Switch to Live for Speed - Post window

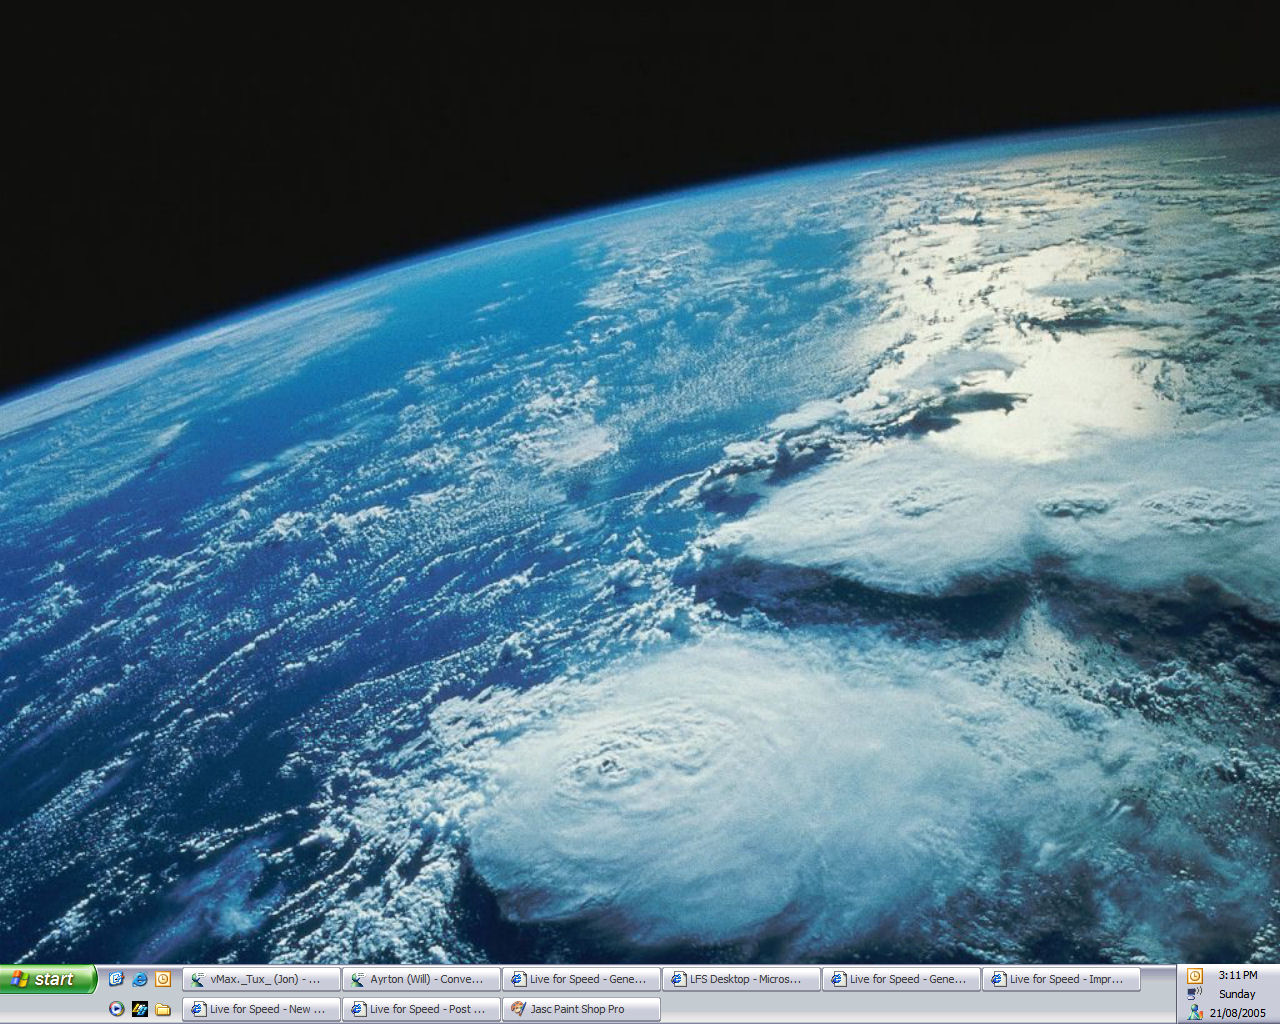[x=421, y=1009]
